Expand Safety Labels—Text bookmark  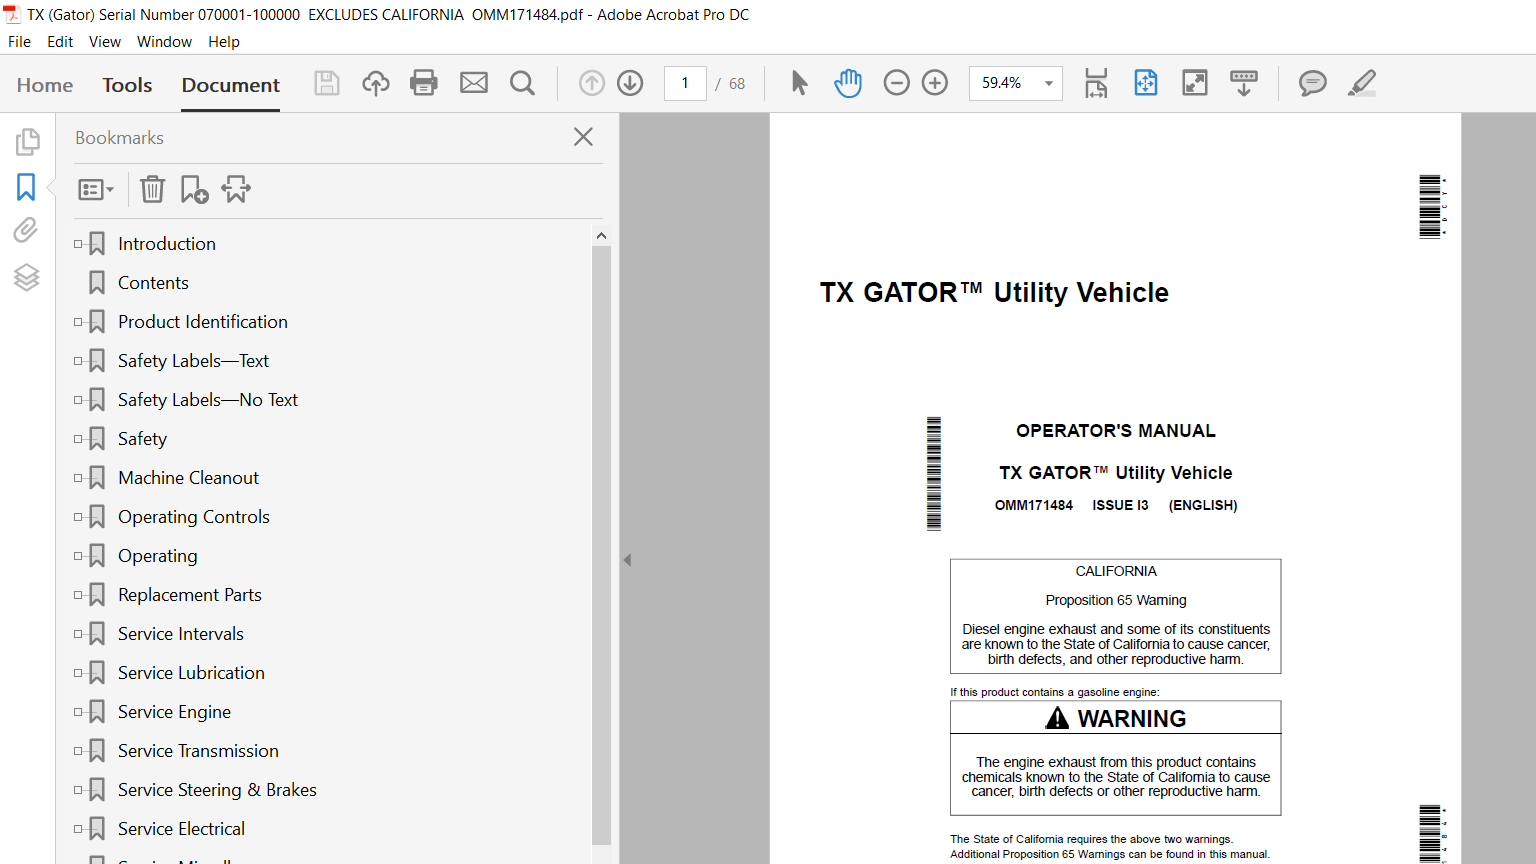tap(78, 361)
